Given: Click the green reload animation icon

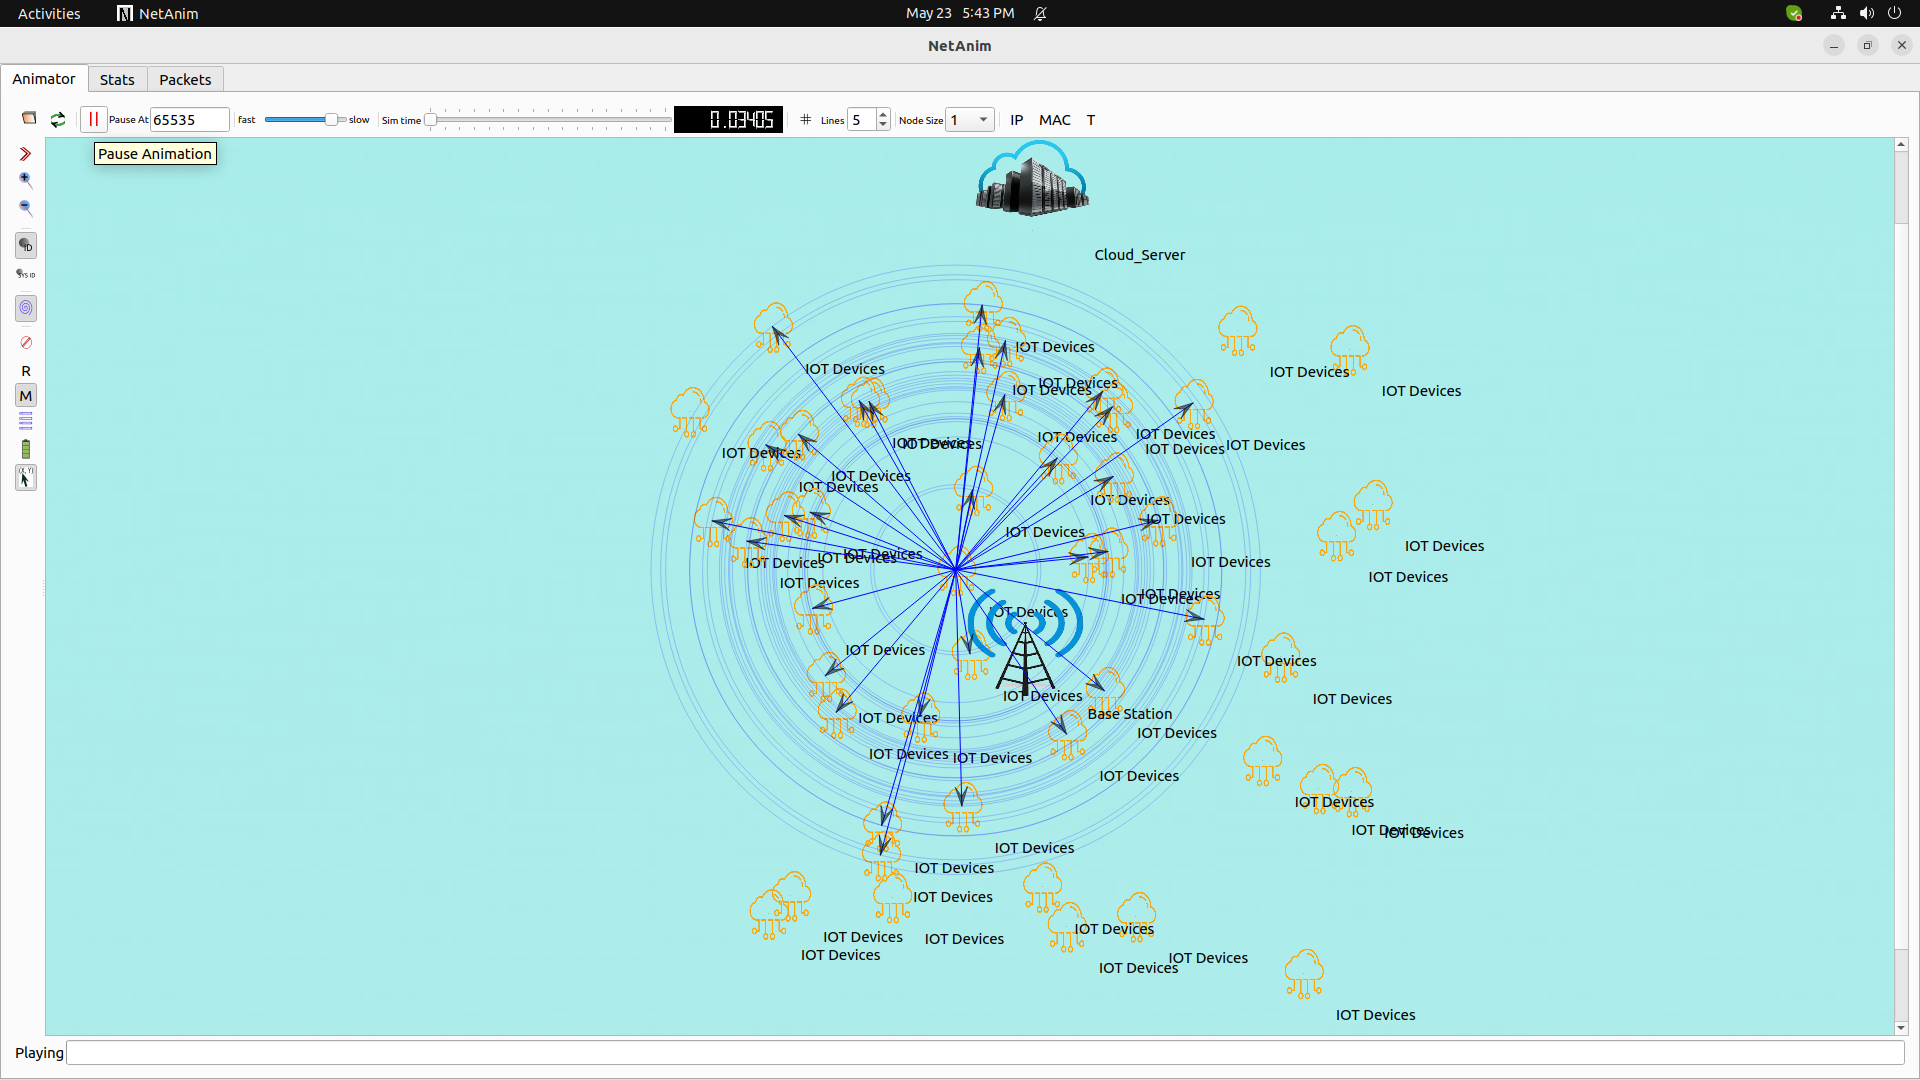Looking at the screenshot, I should tap(58, 119).
